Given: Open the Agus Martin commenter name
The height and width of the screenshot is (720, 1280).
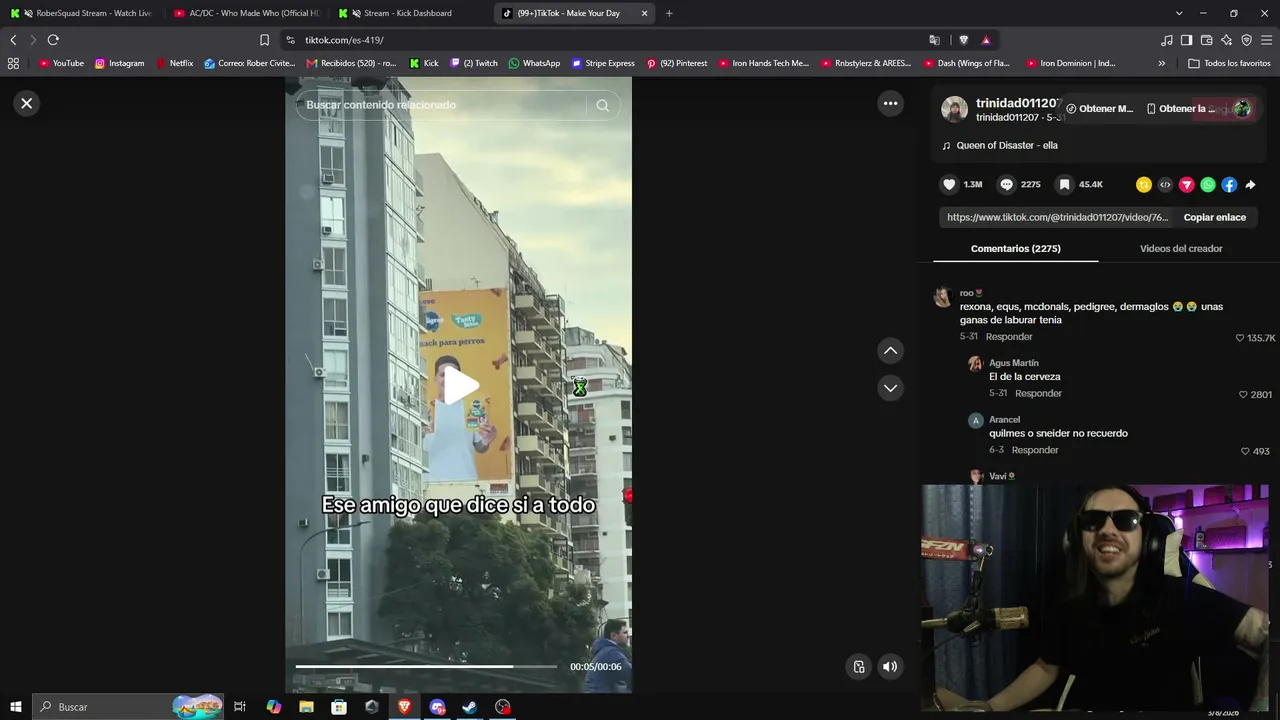Looking at the screenshot, I should (1014, 363).
